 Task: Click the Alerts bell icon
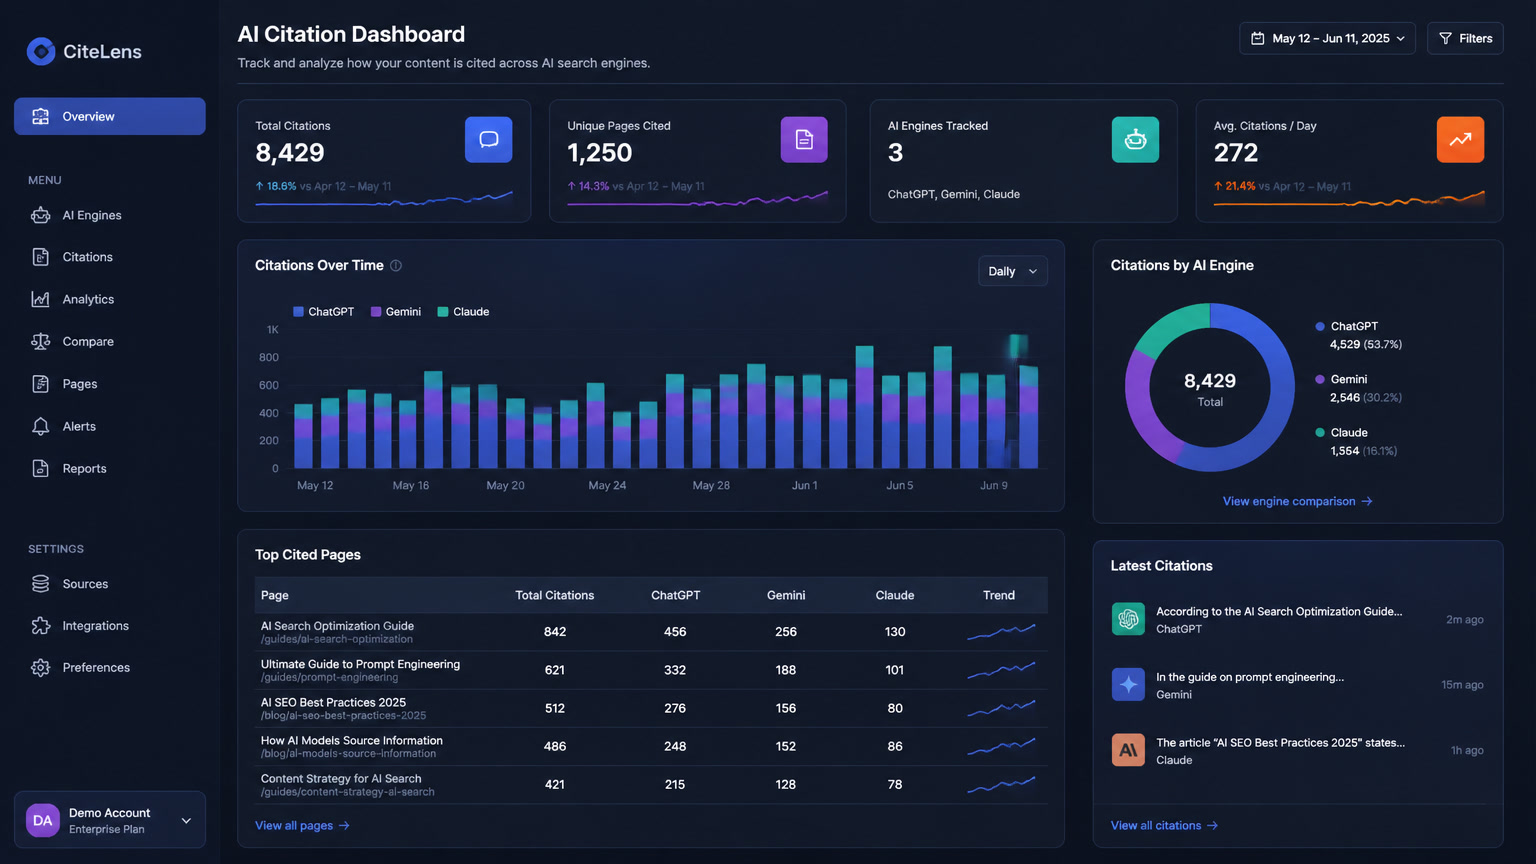pyautogui.click(x=40, y=426)
